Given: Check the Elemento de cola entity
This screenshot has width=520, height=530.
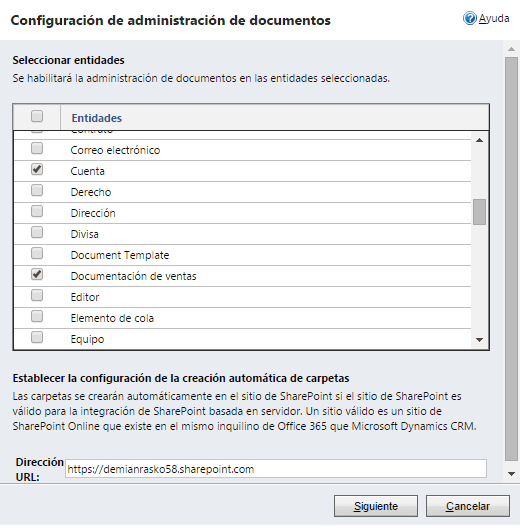Looking at the screenshot, I should point(37,316).
